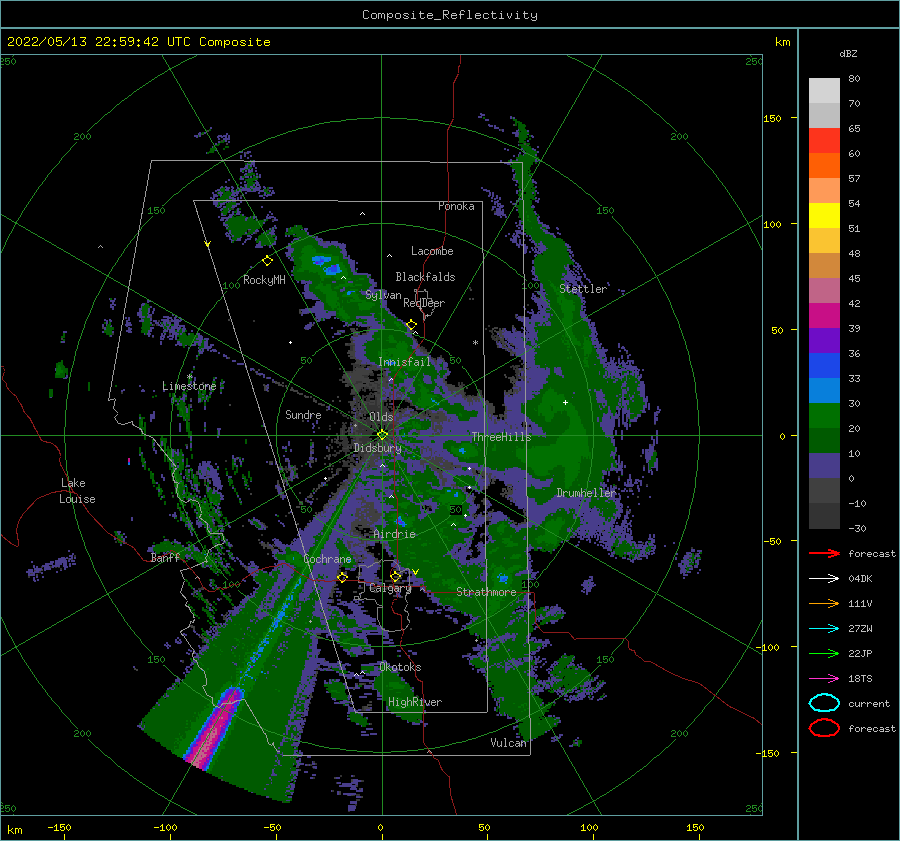Click the Innisfail label

[404, 362]
